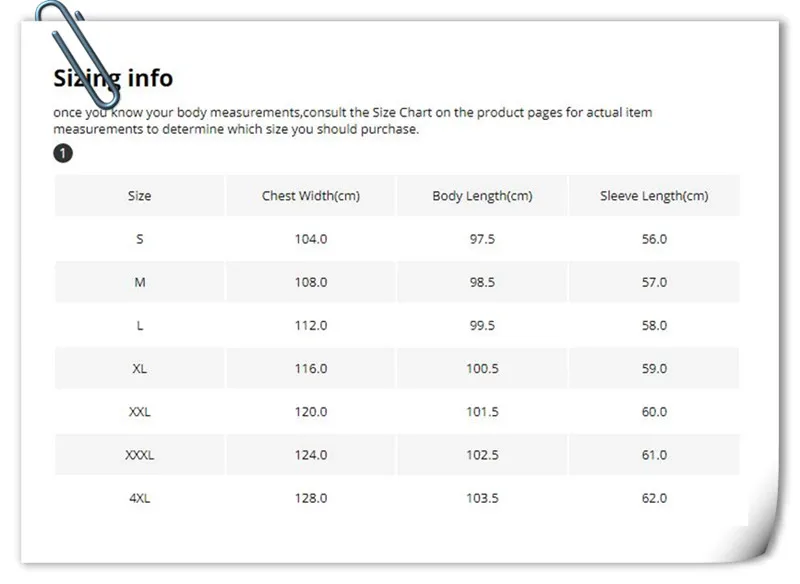
Task: Click chest width value 128.0
Action: tap(311, 497)
